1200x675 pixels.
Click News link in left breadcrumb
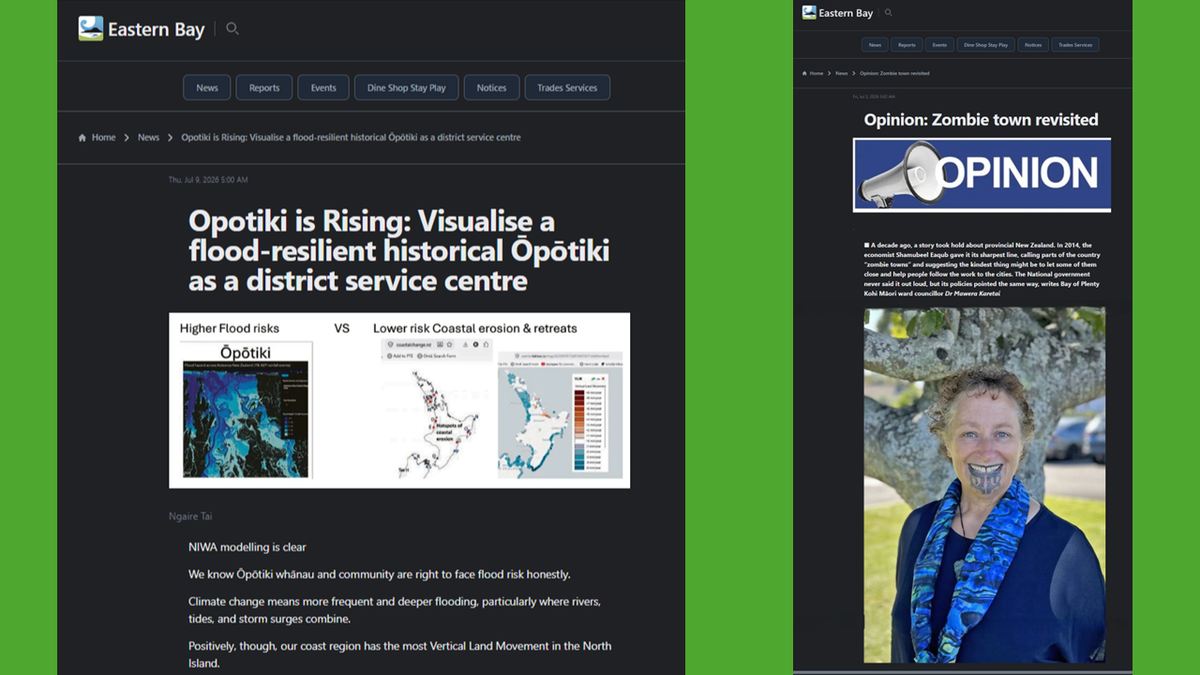tap(149, 138)
